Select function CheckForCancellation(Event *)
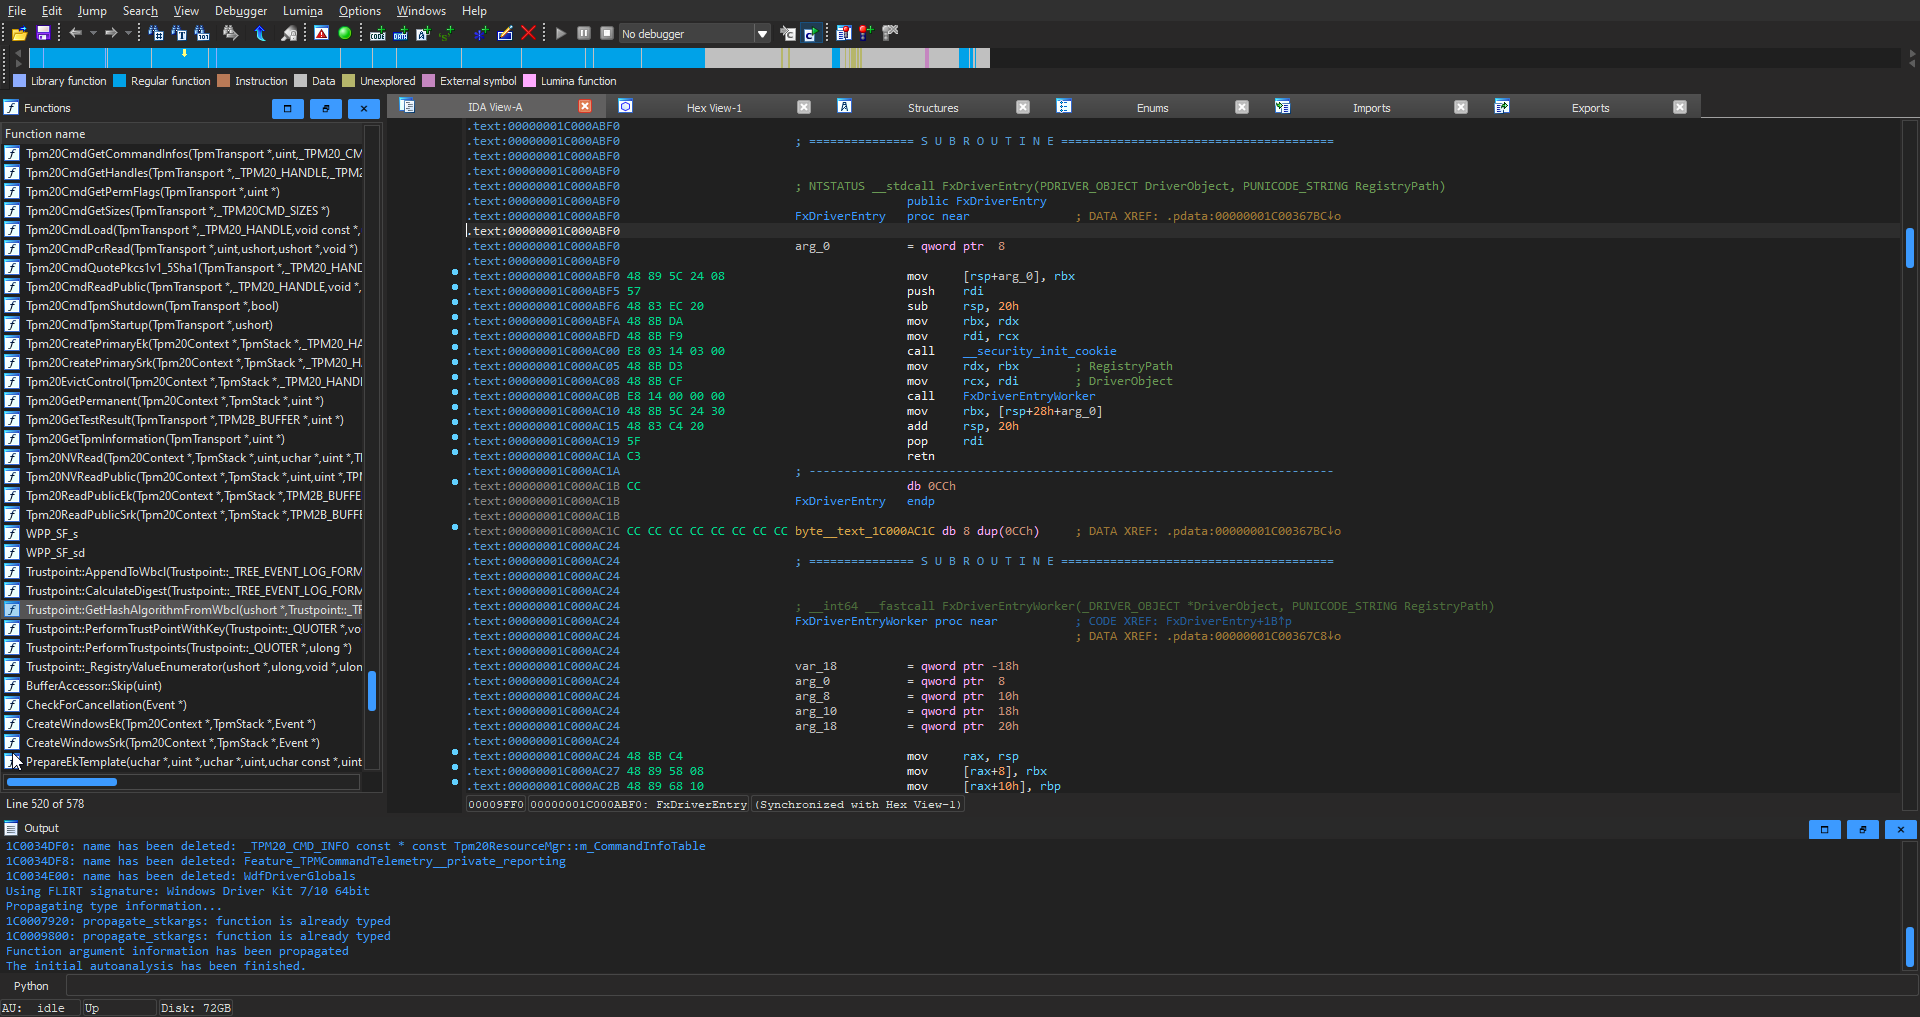 182,705
